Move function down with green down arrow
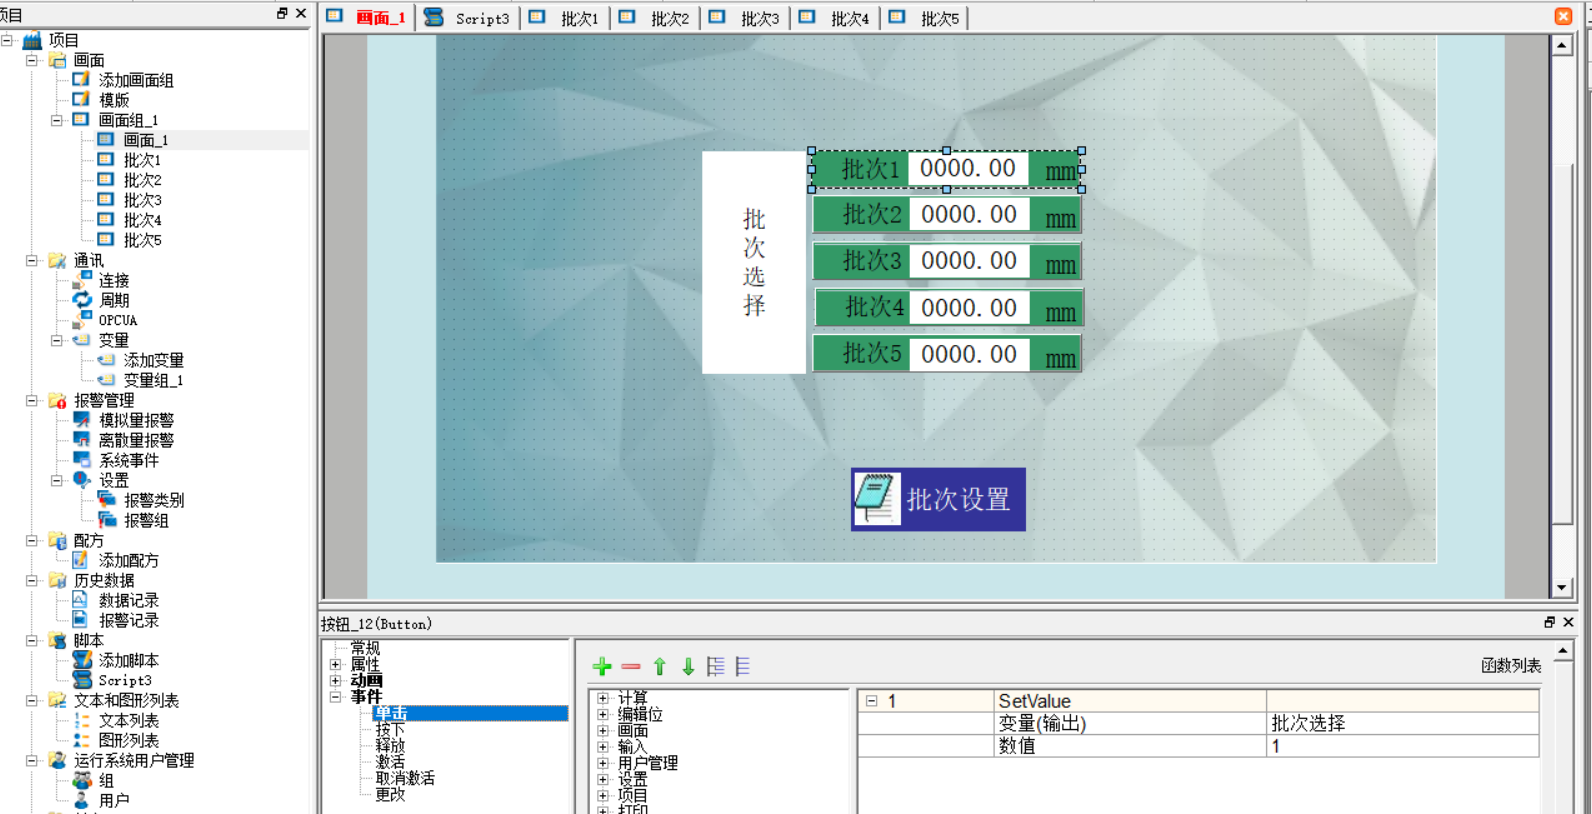The image size is (1592, 814). [x=688, y=667]
